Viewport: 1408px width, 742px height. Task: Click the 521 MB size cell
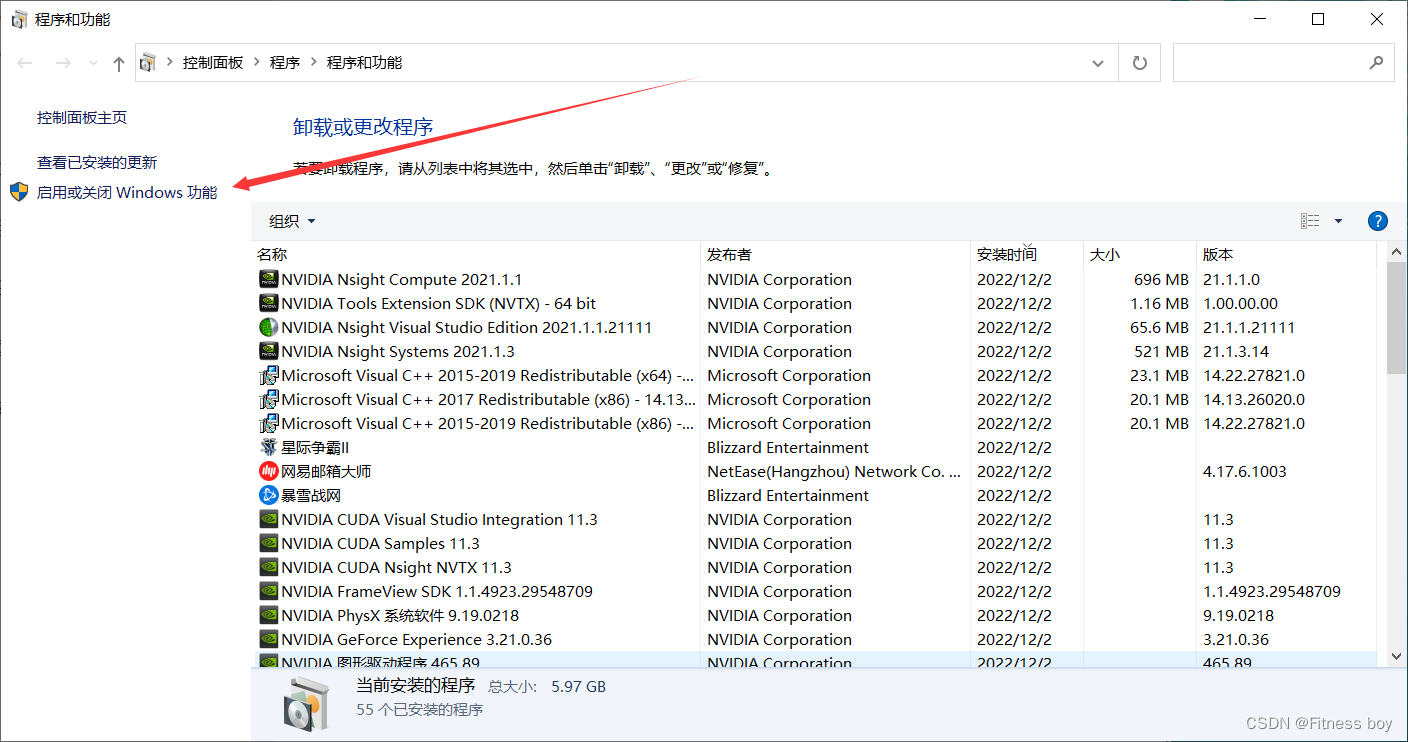tap(1161, 352)
